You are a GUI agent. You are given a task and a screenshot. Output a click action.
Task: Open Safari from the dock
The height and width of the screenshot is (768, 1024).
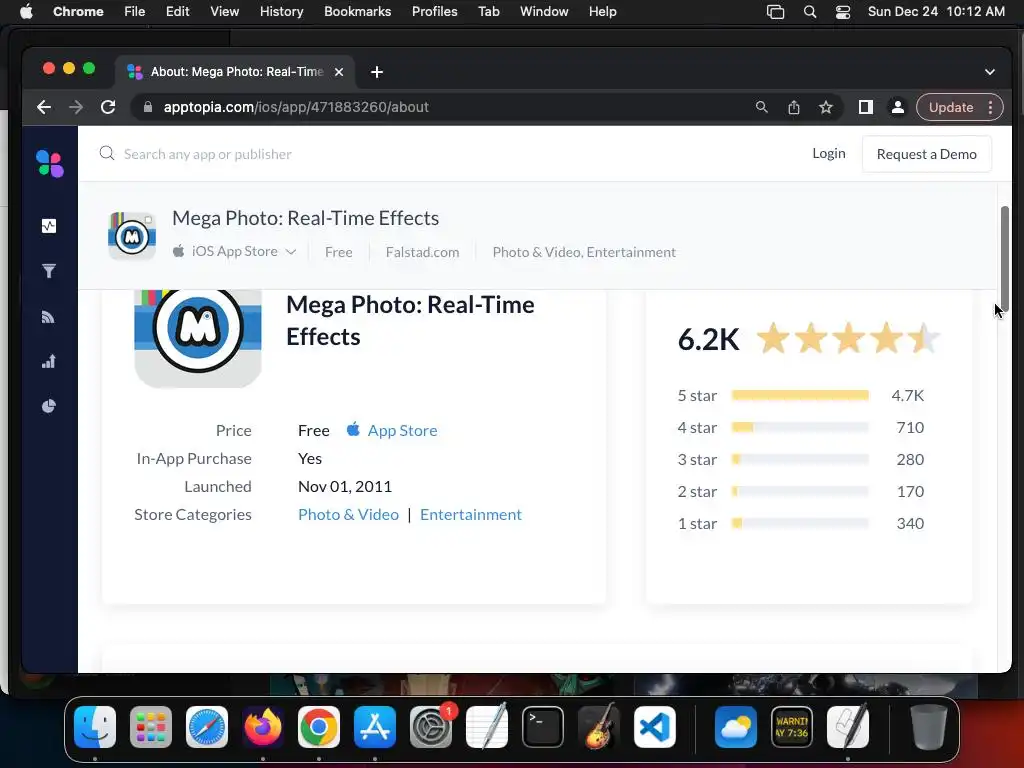coord(207,727)
